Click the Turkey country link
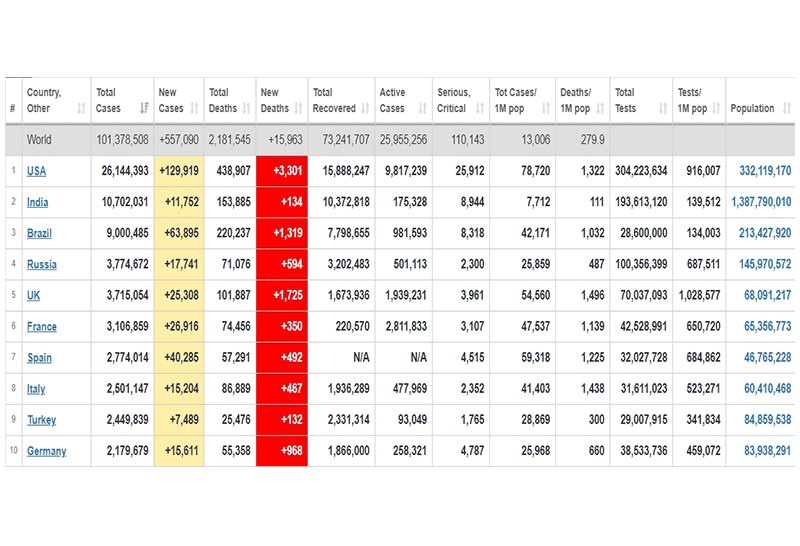 tap(41, 420)
